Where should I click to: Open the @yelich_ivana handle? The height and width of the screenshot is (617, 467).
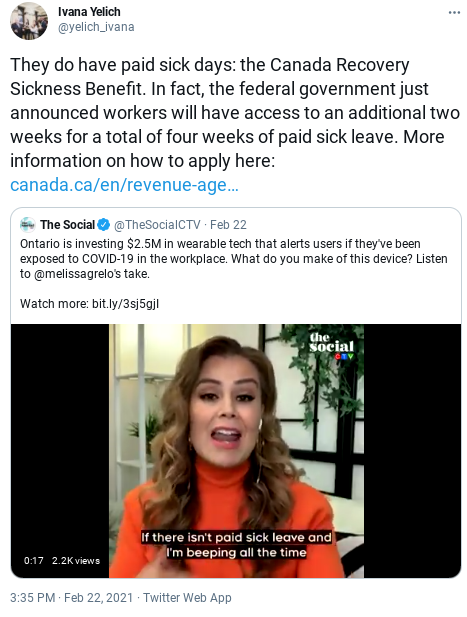click(96, 27)
